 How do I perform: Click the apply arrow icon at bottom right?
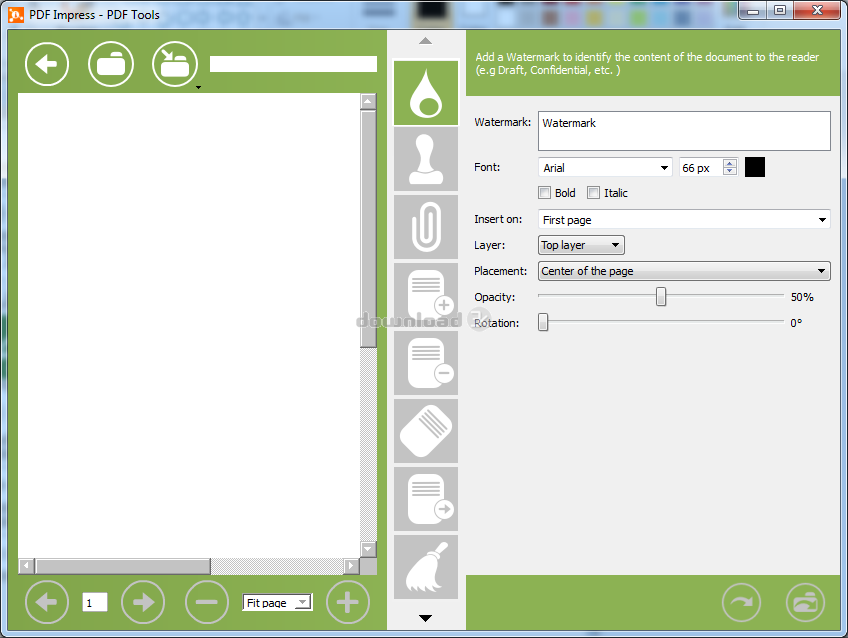pos(741,602)
